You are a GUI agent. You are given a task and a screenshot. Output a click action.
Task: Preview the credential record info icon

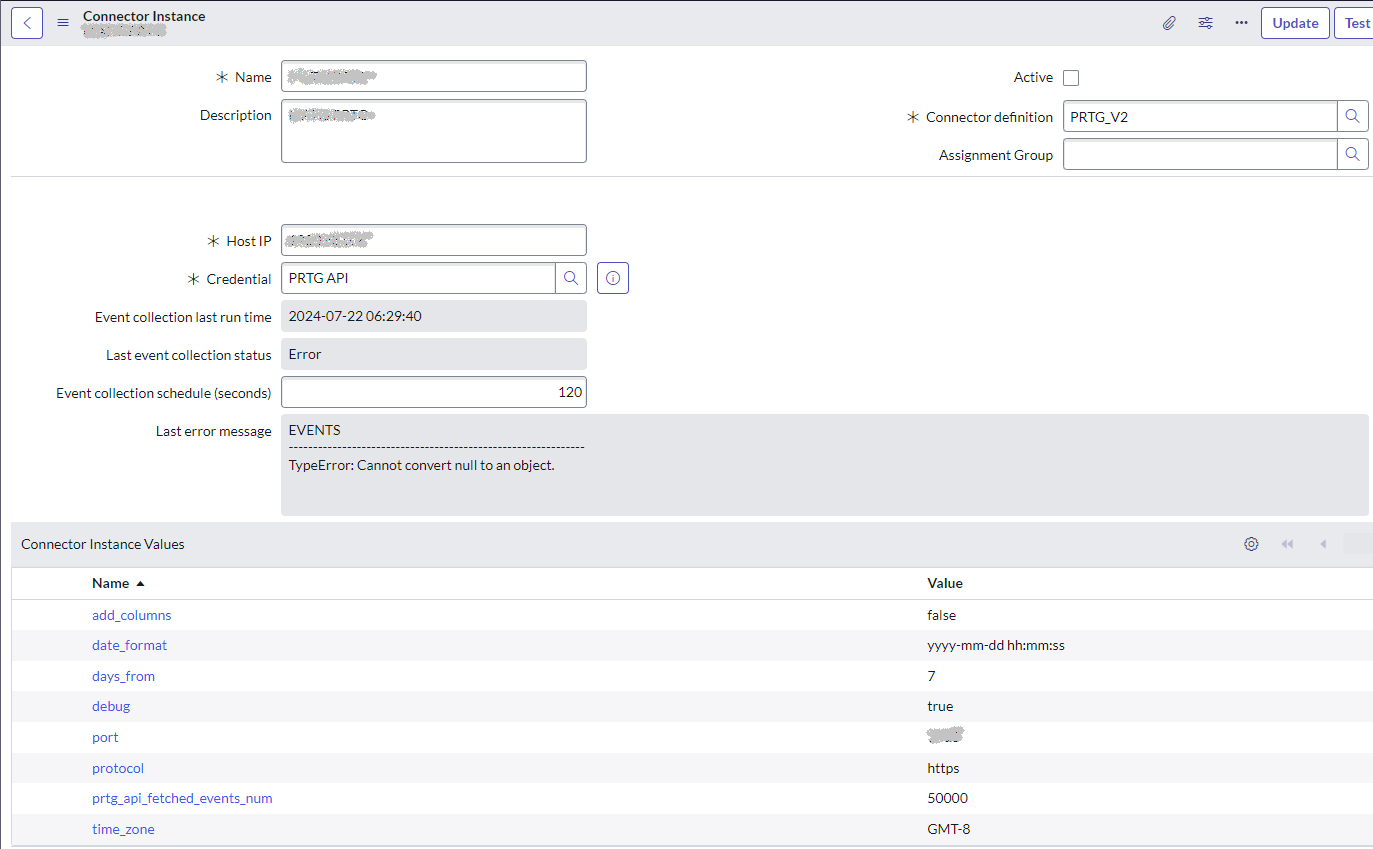(613, 279)
